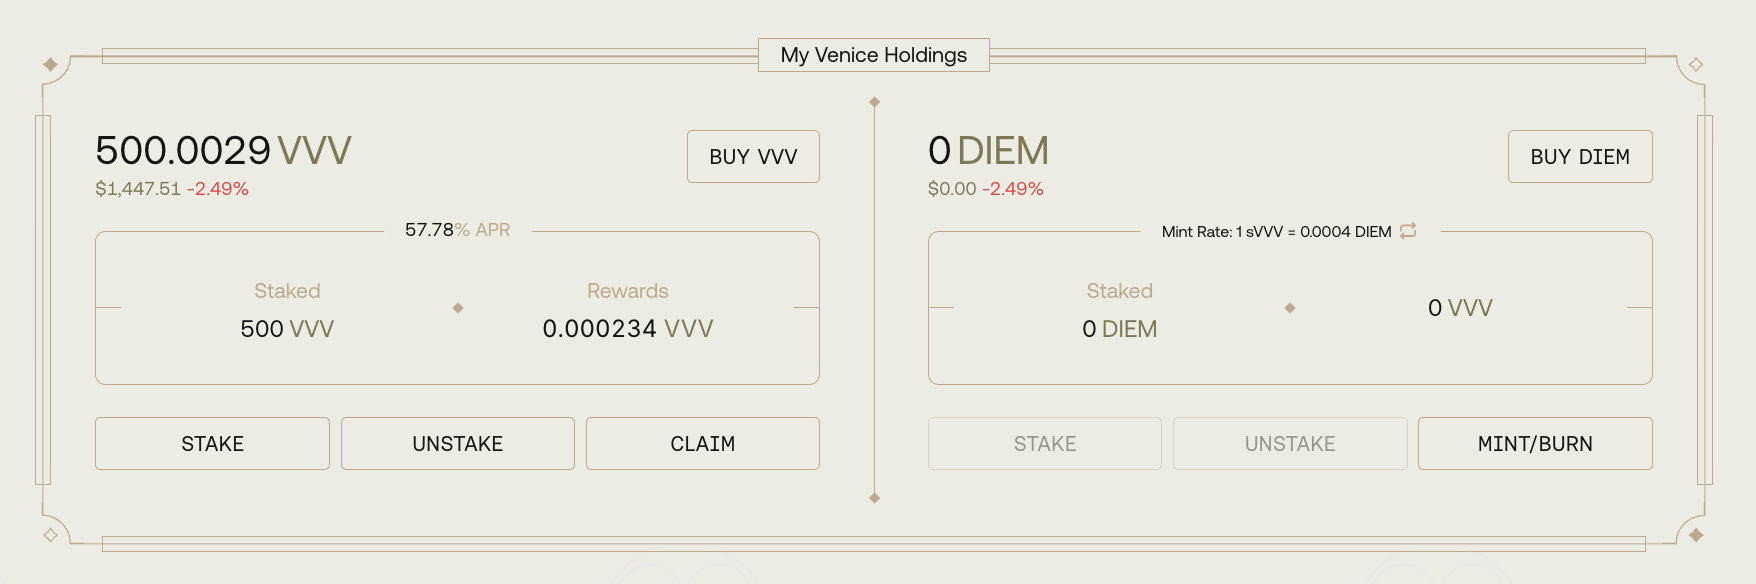Click the 0.000234 VVV rewards amount

click(x=628, y=329)
